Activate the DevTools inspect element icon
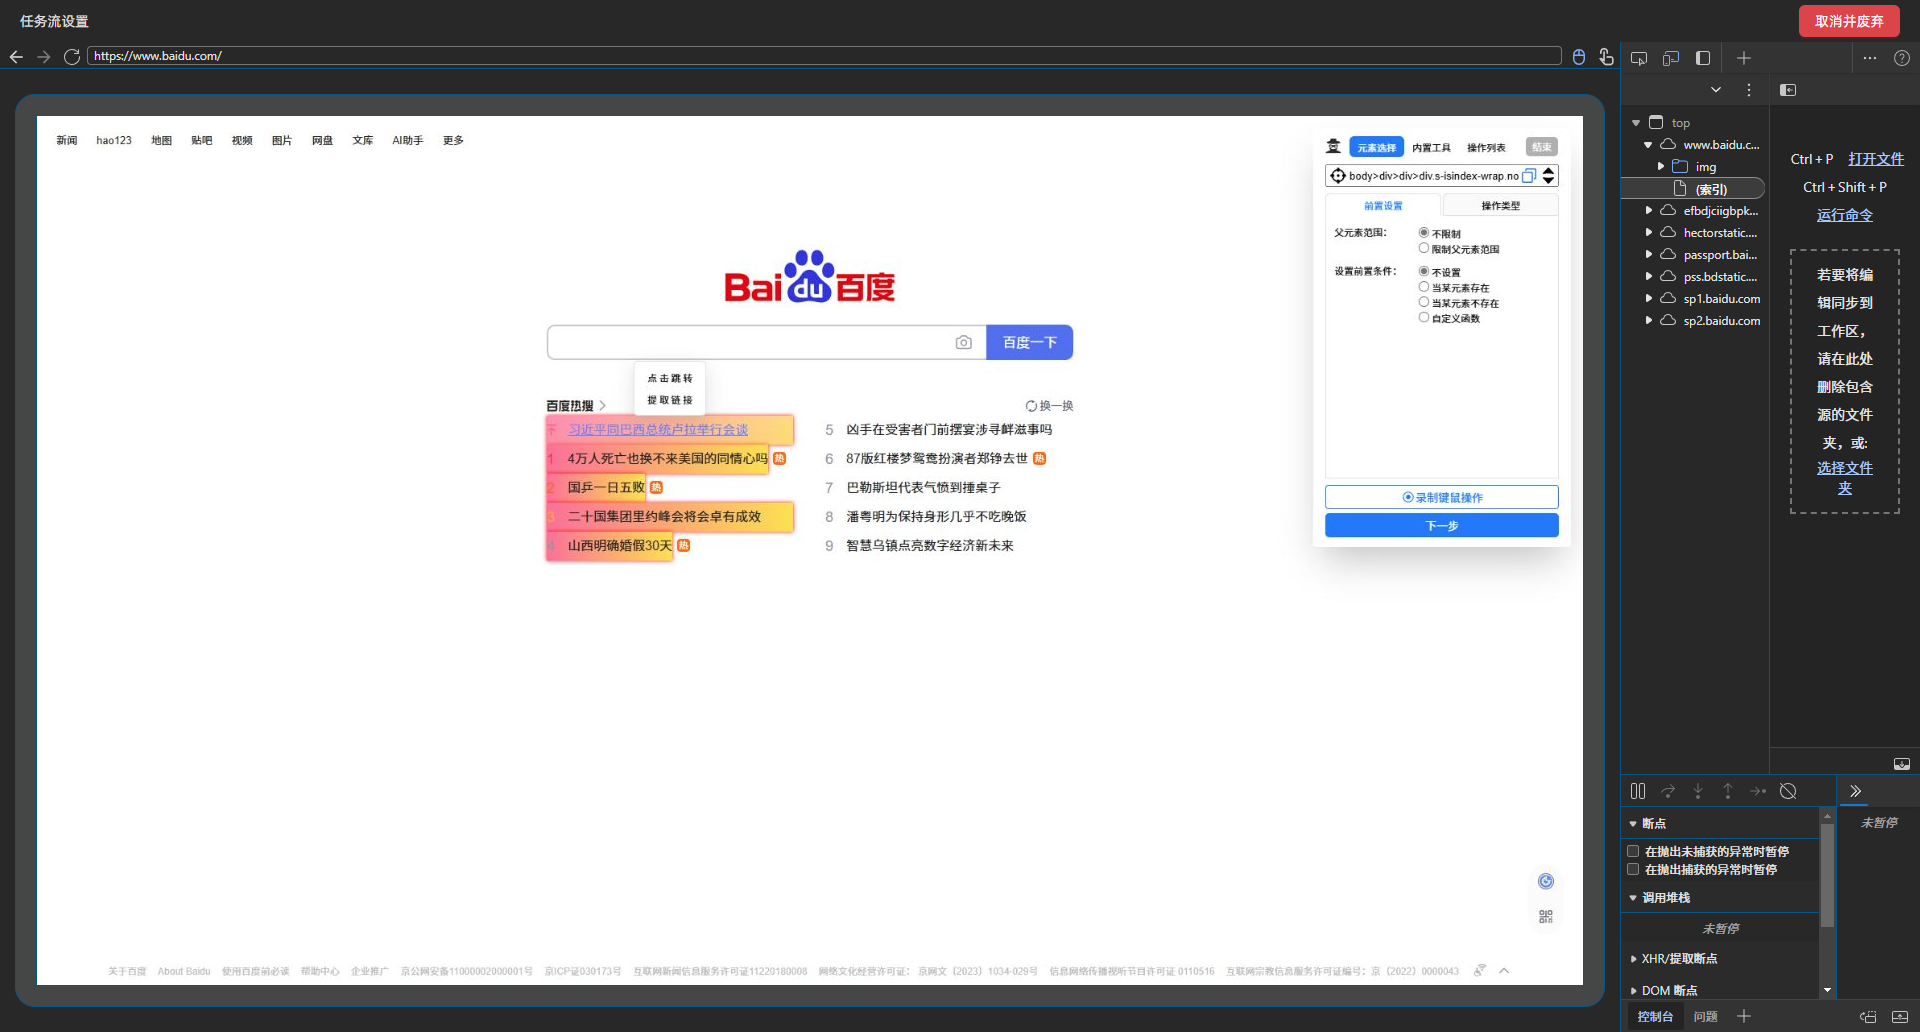This screenshot has height=1032, width=1920. [1639, 58]
